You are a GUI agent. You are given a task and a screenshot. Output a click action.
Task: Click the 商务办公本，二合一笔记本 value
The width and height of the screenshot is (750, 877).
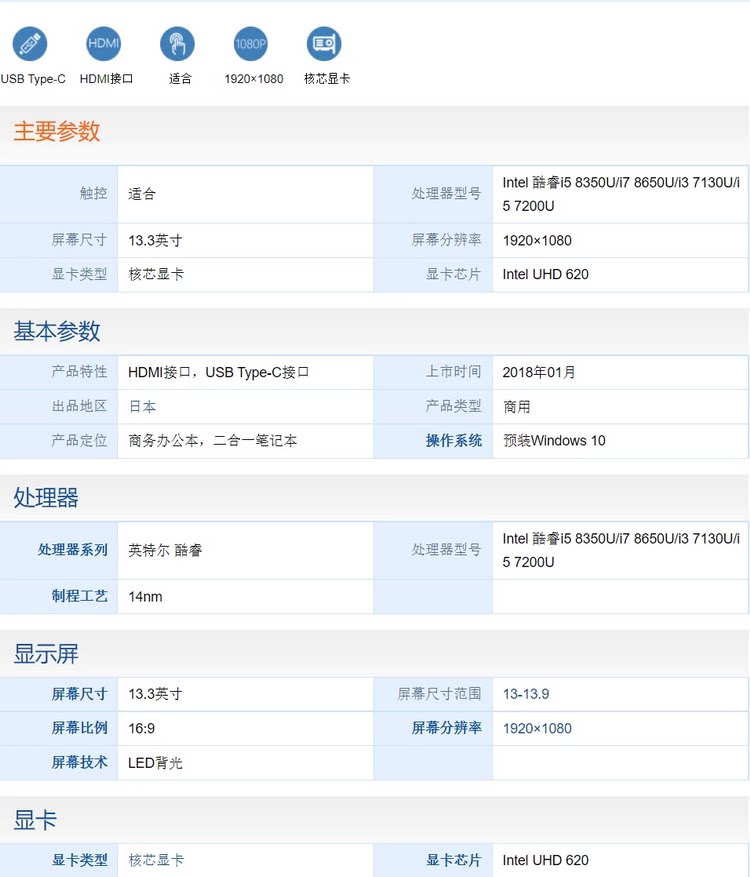[213, 441]
